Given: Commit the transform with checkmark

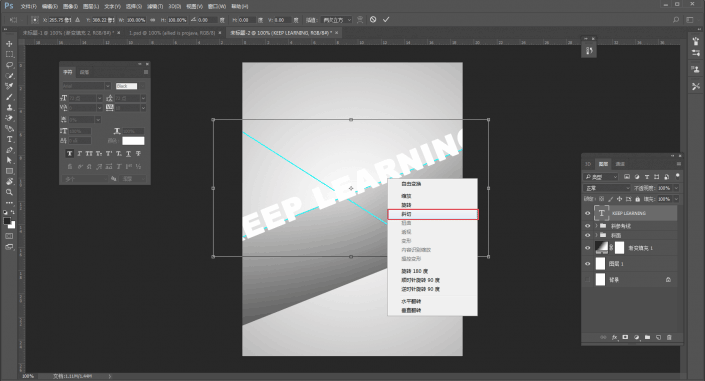Looking at the screenshot, I should (x=386, y=20).
